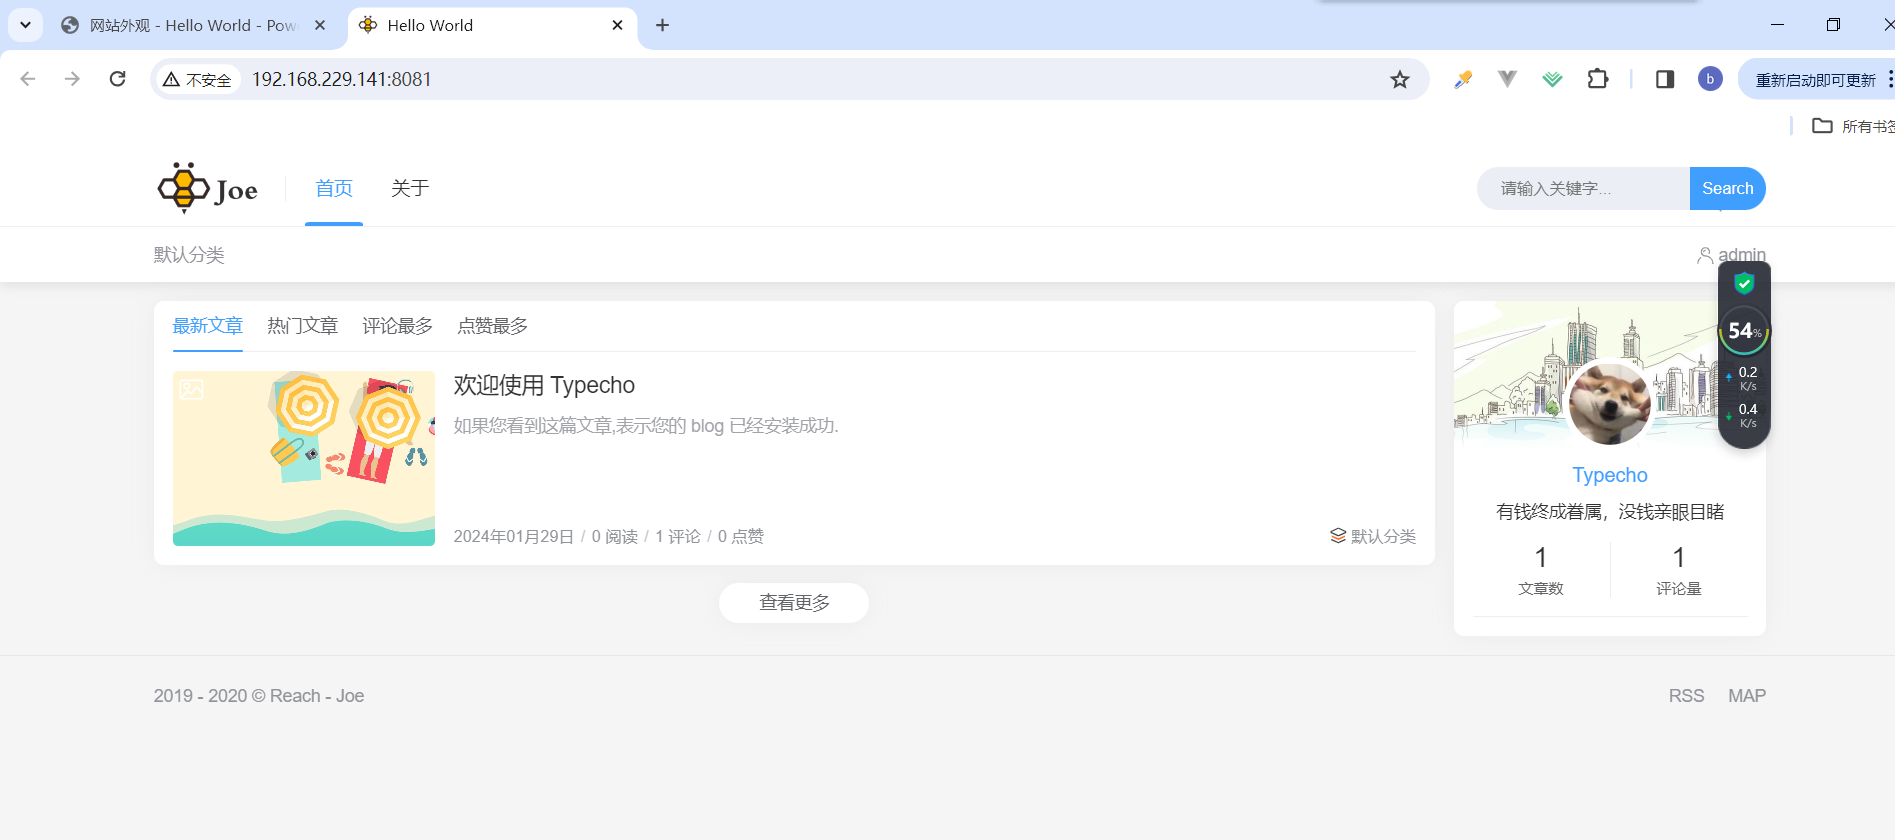This screenshot has width=1895, height=840.
Task: Switch to the 网站外观 - Hello World tab
Action: click(193, 25)
